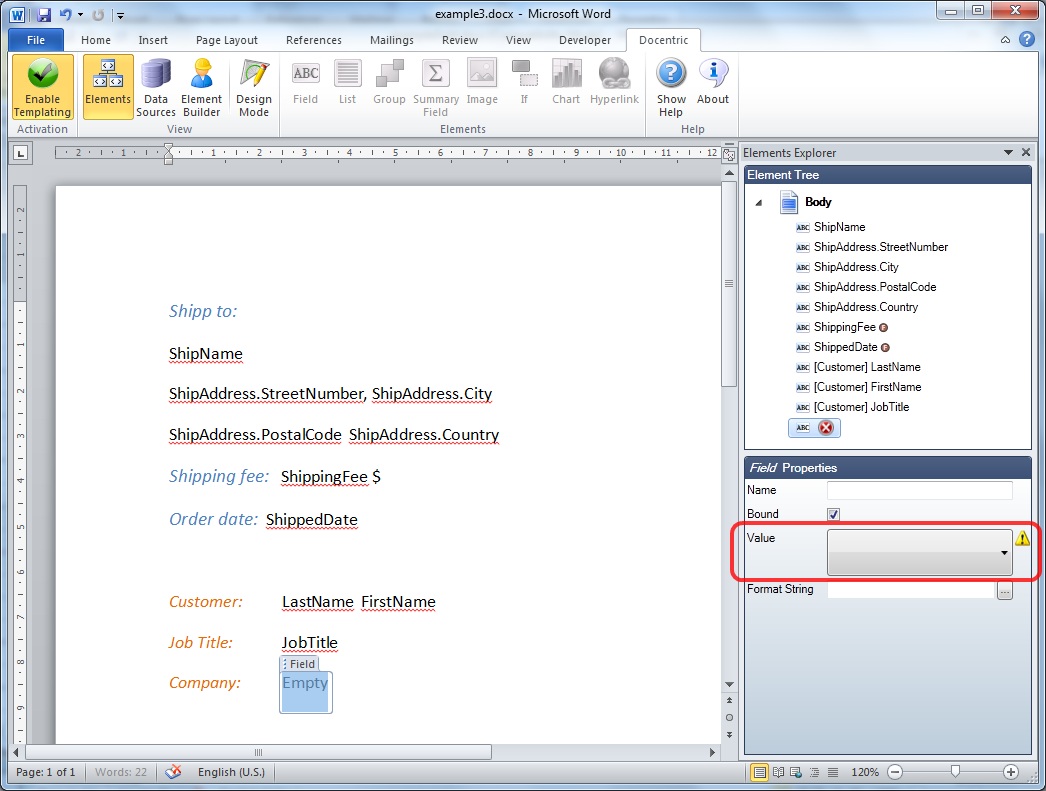Toggle Design Mode
Image resolution: width=1046 pixels, height=791 pixels.
pos(253,87)
